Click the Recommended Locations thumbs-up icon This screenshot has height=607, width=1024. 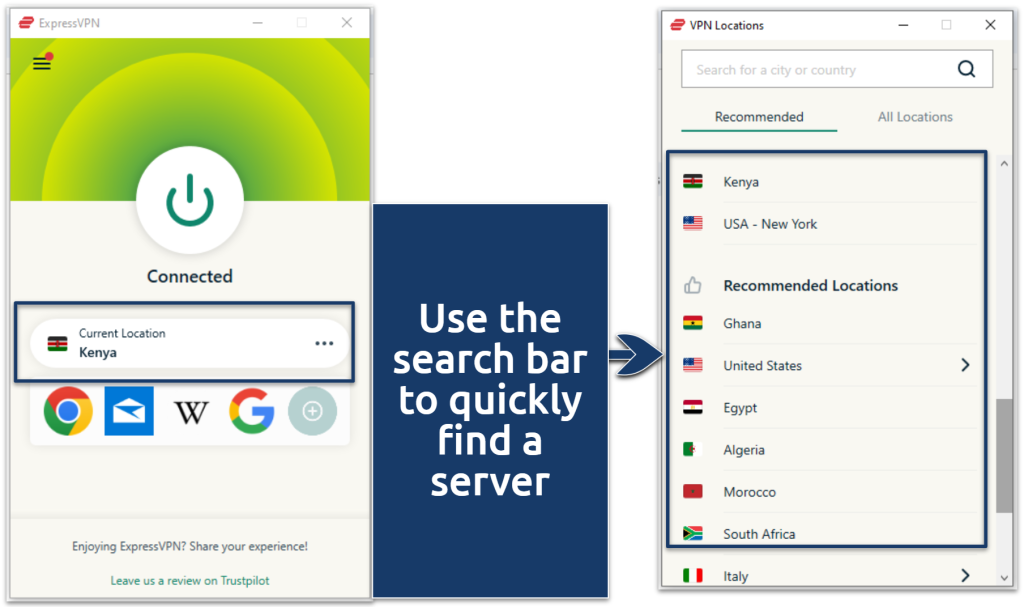tap(693, 286)
